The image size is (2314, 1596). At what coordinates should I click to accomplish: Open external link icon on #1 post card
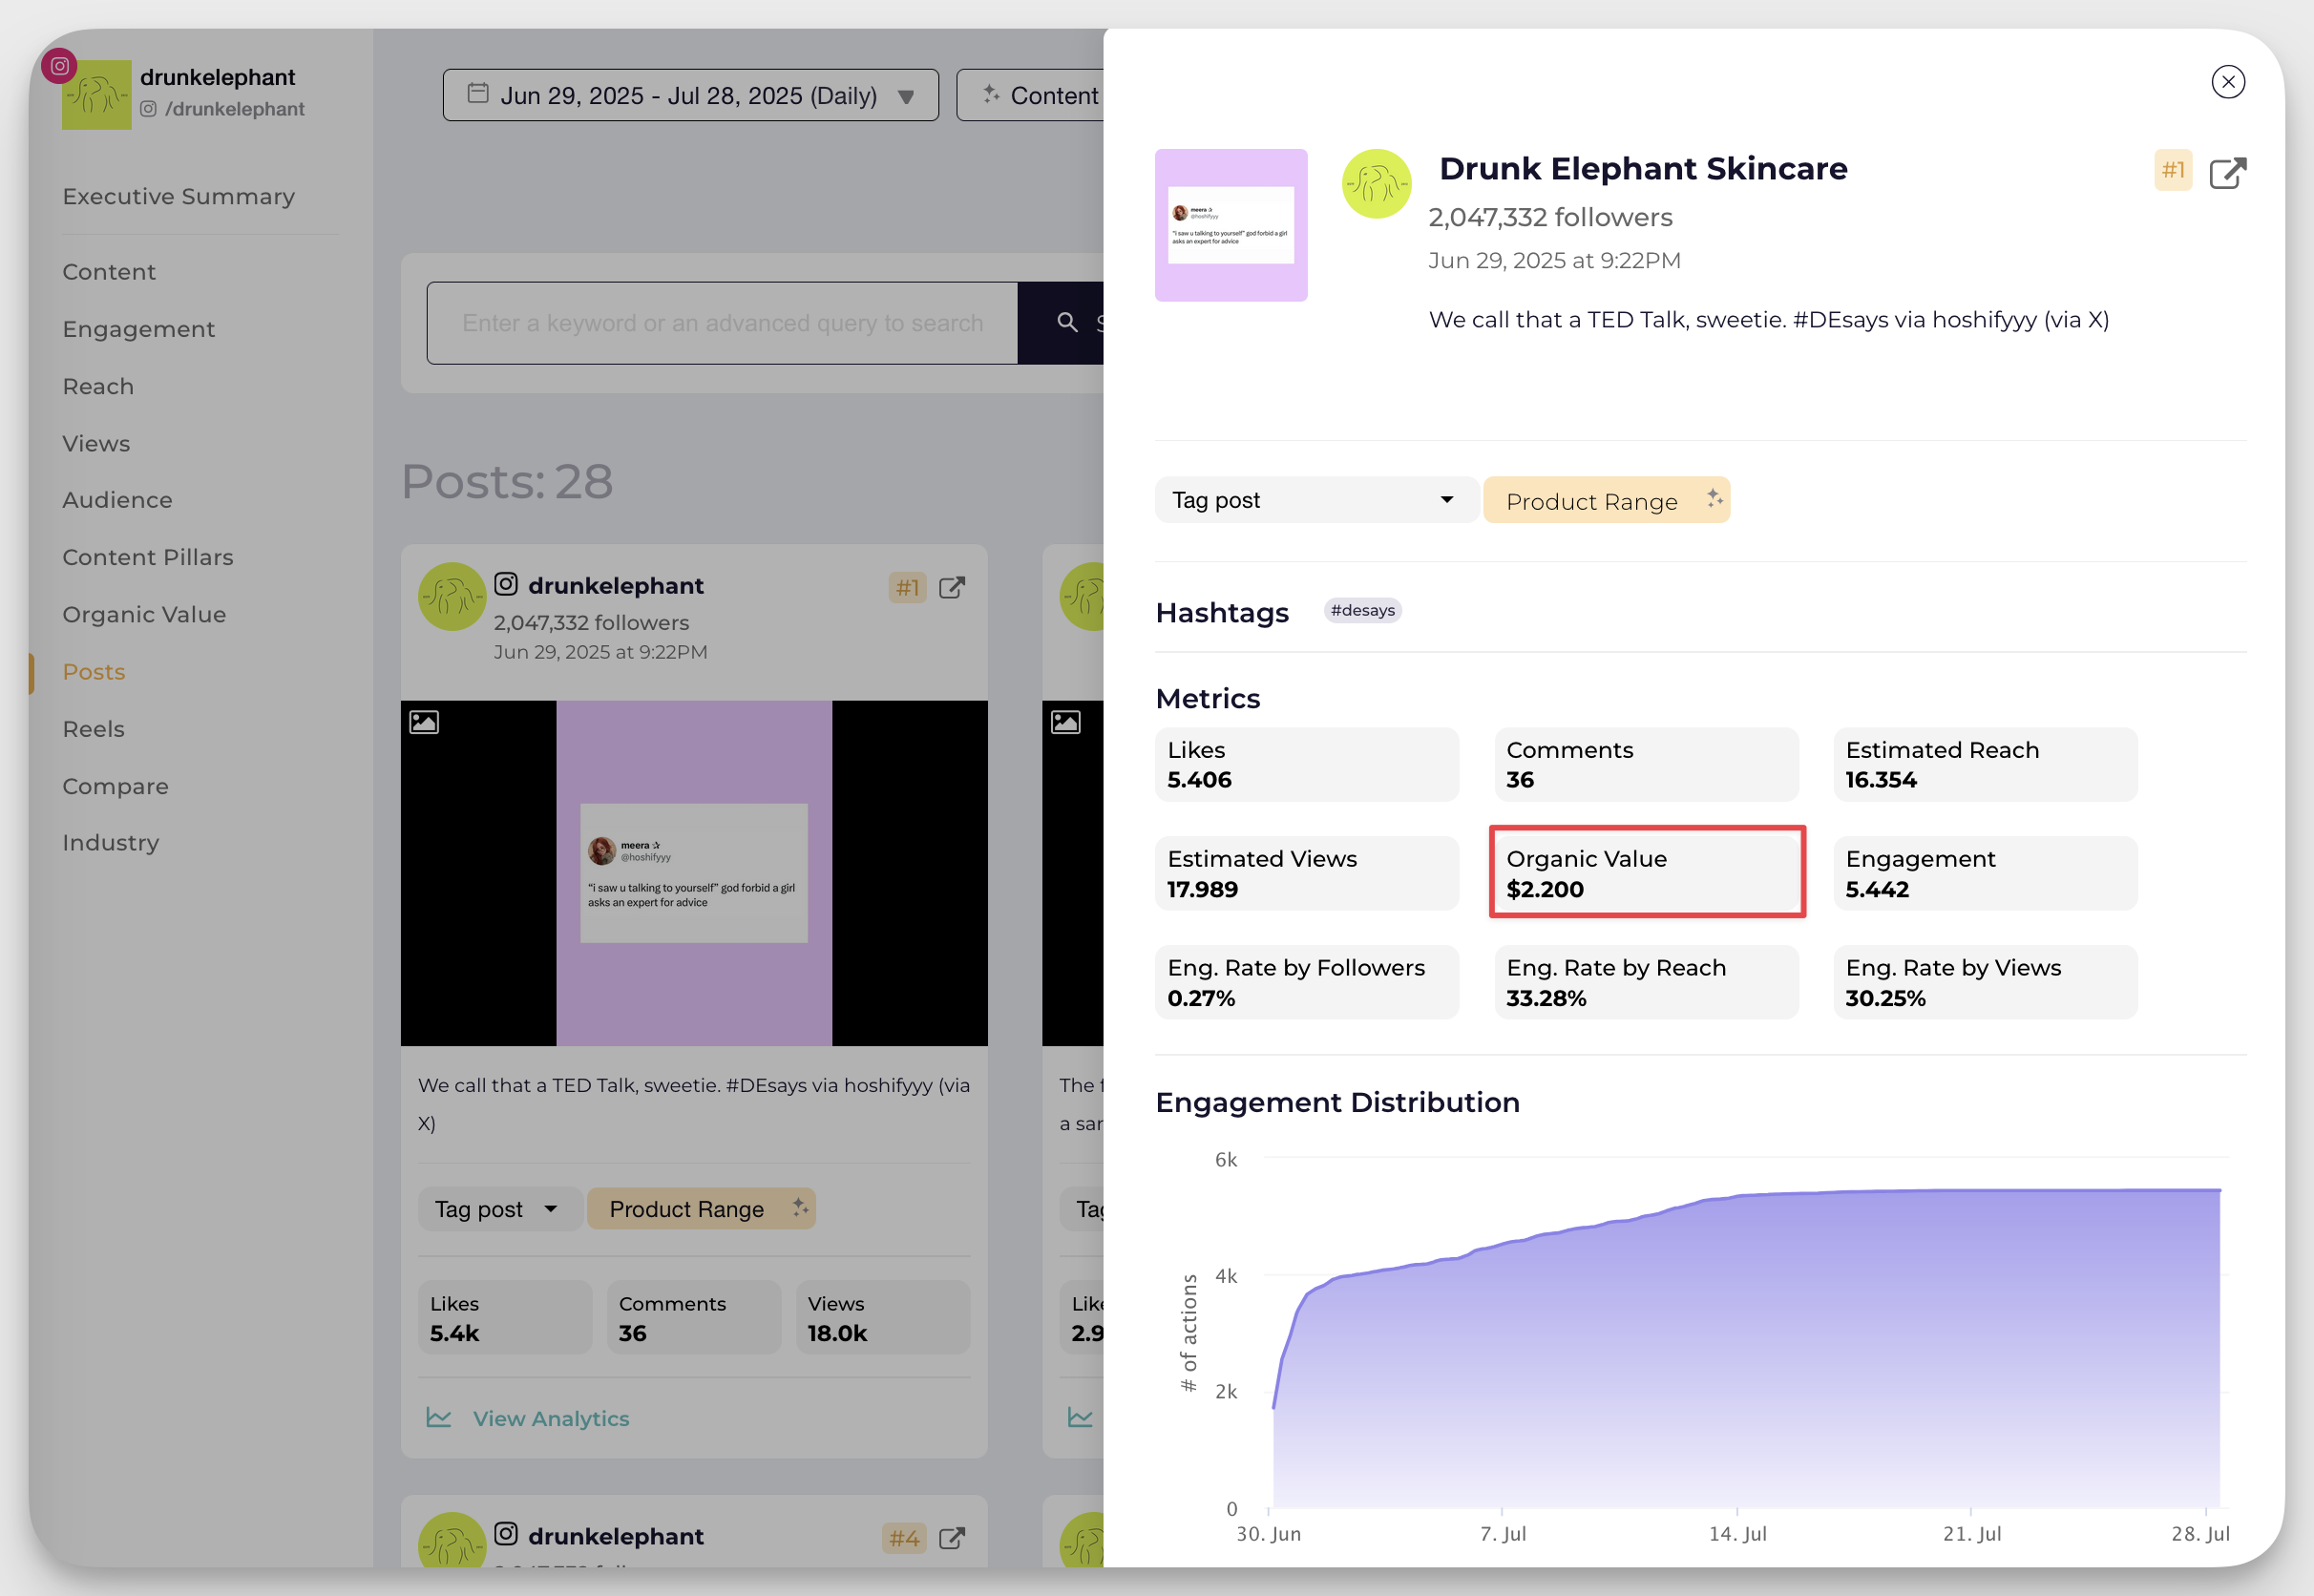point(951,587)
